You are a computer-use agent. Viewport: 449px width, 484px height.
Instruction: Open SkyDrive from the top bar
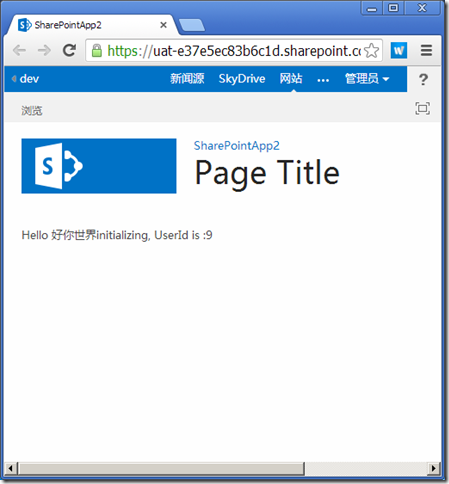(242, 79)
